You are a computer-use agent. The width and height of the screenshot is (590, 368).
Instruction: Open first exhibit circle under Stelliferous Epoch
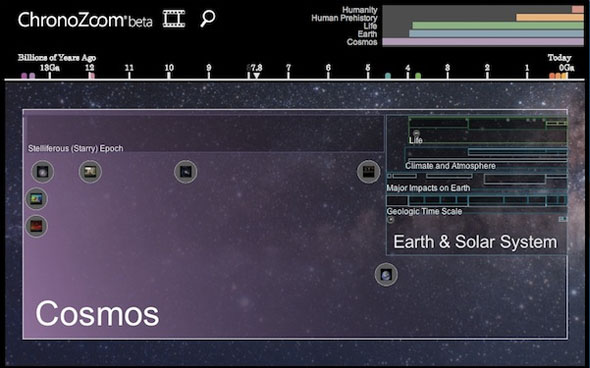43,172
